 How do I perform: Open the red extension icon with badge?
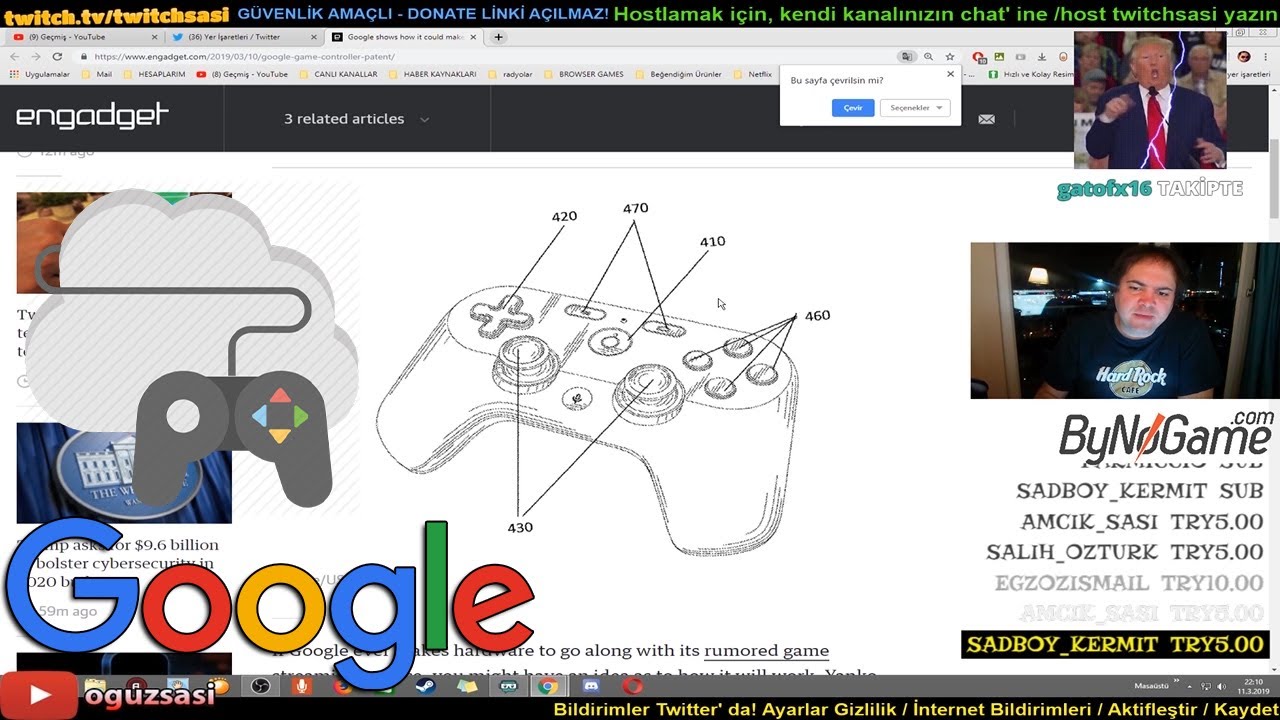click(x=979, y=57)
